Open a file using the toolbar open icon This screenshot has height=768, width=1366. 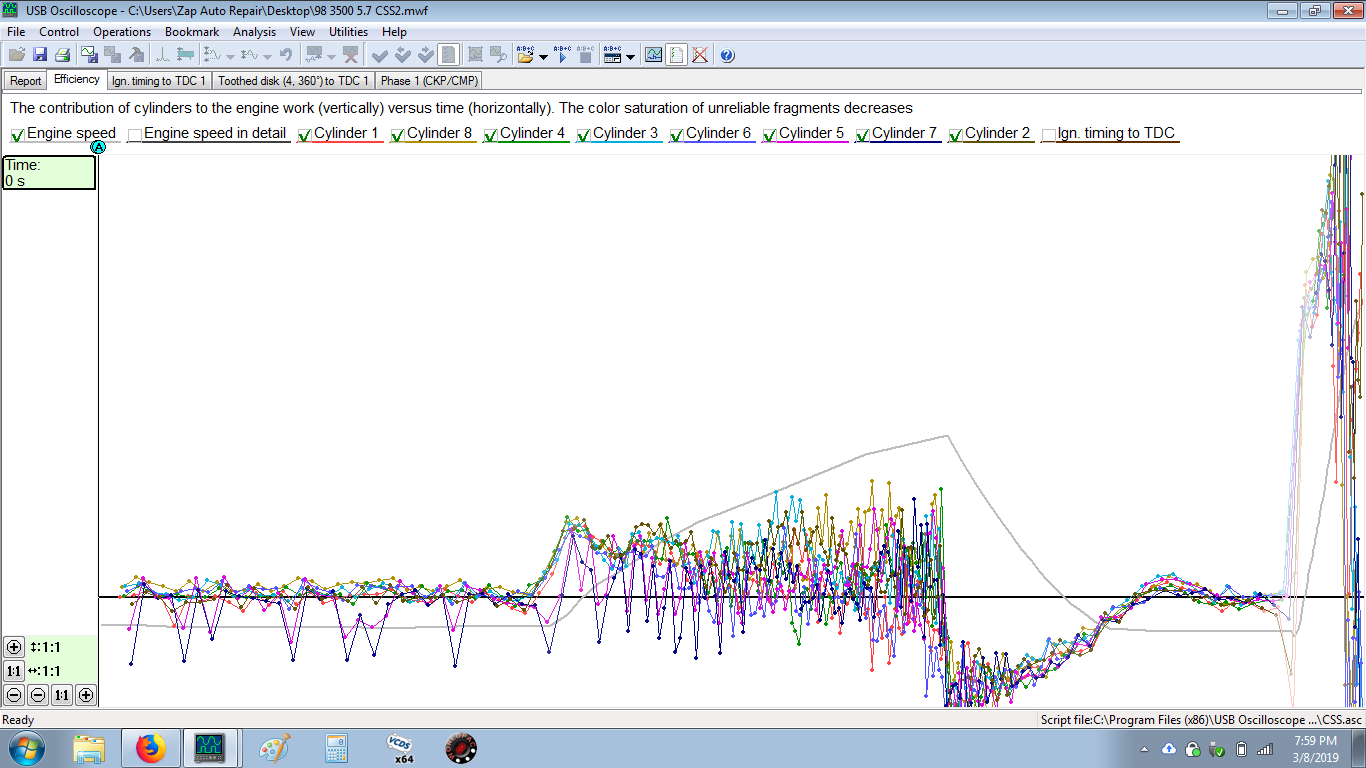(x=14, y=55)
